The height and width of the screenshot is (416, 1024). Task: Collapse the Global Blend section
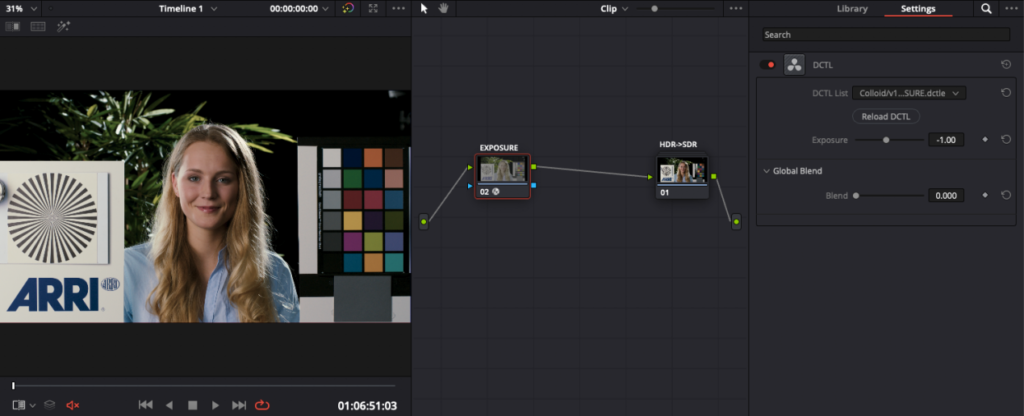tap(767, 171)
